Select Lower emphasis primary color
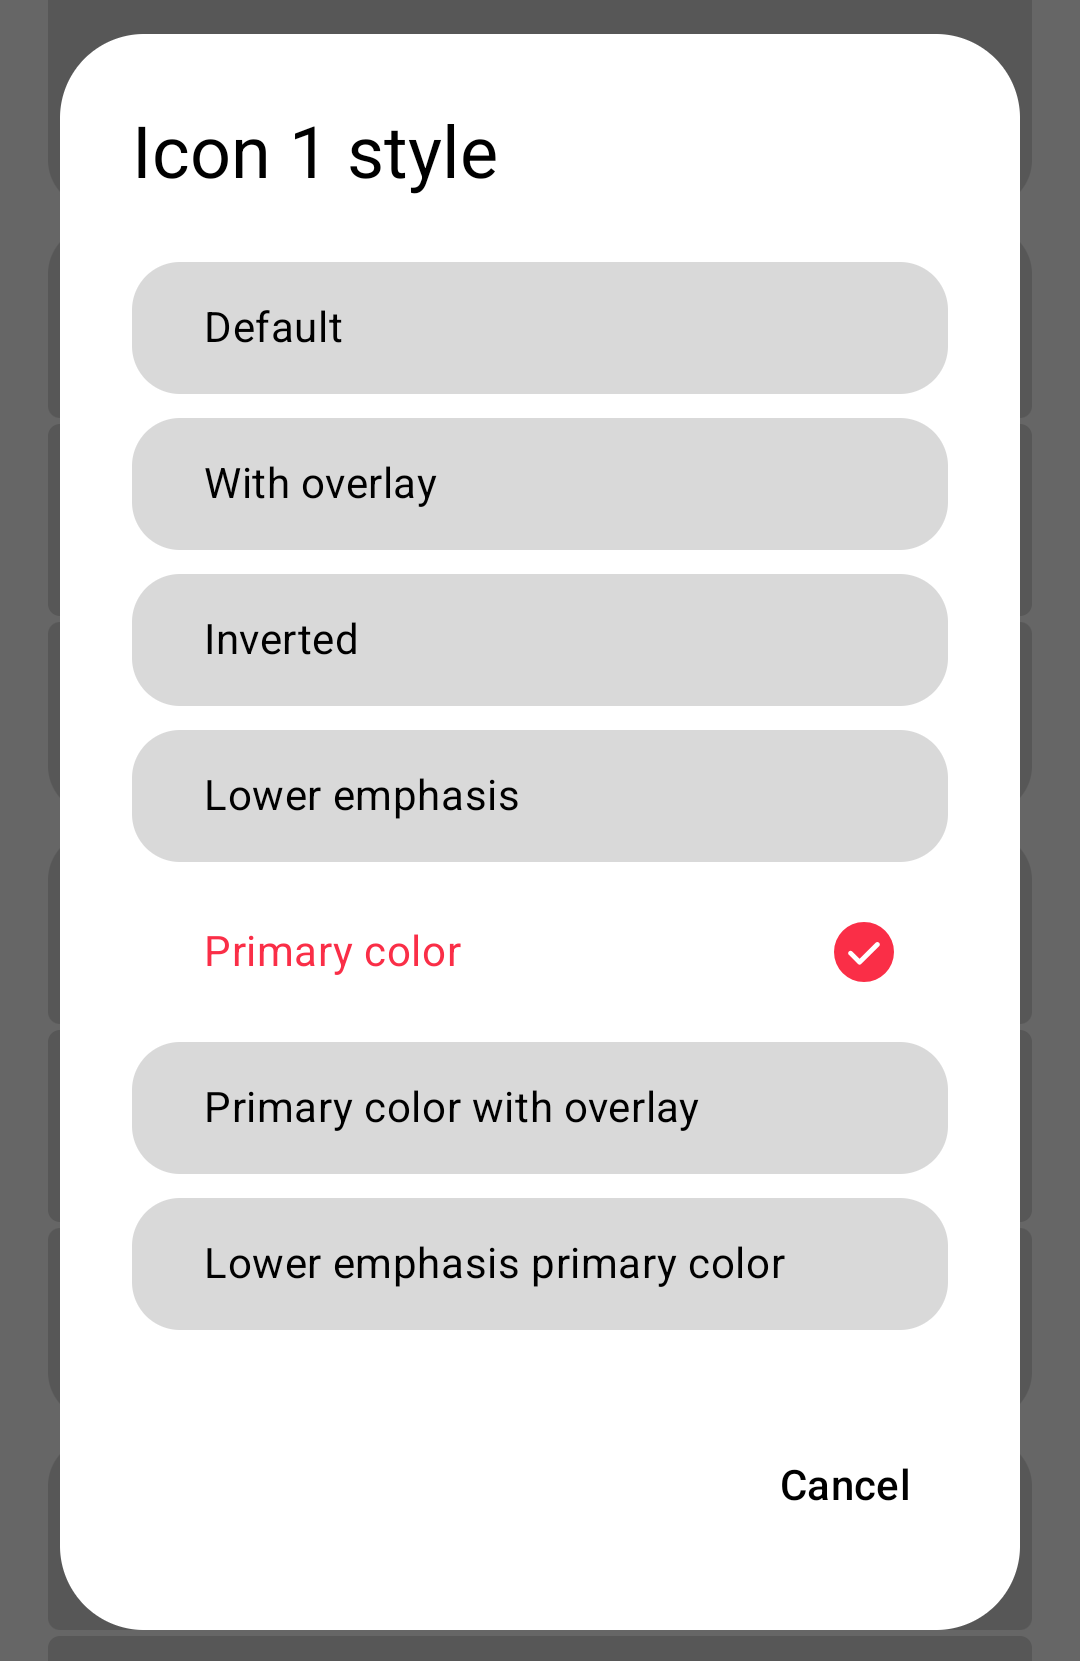 (x=540, y=1264)
